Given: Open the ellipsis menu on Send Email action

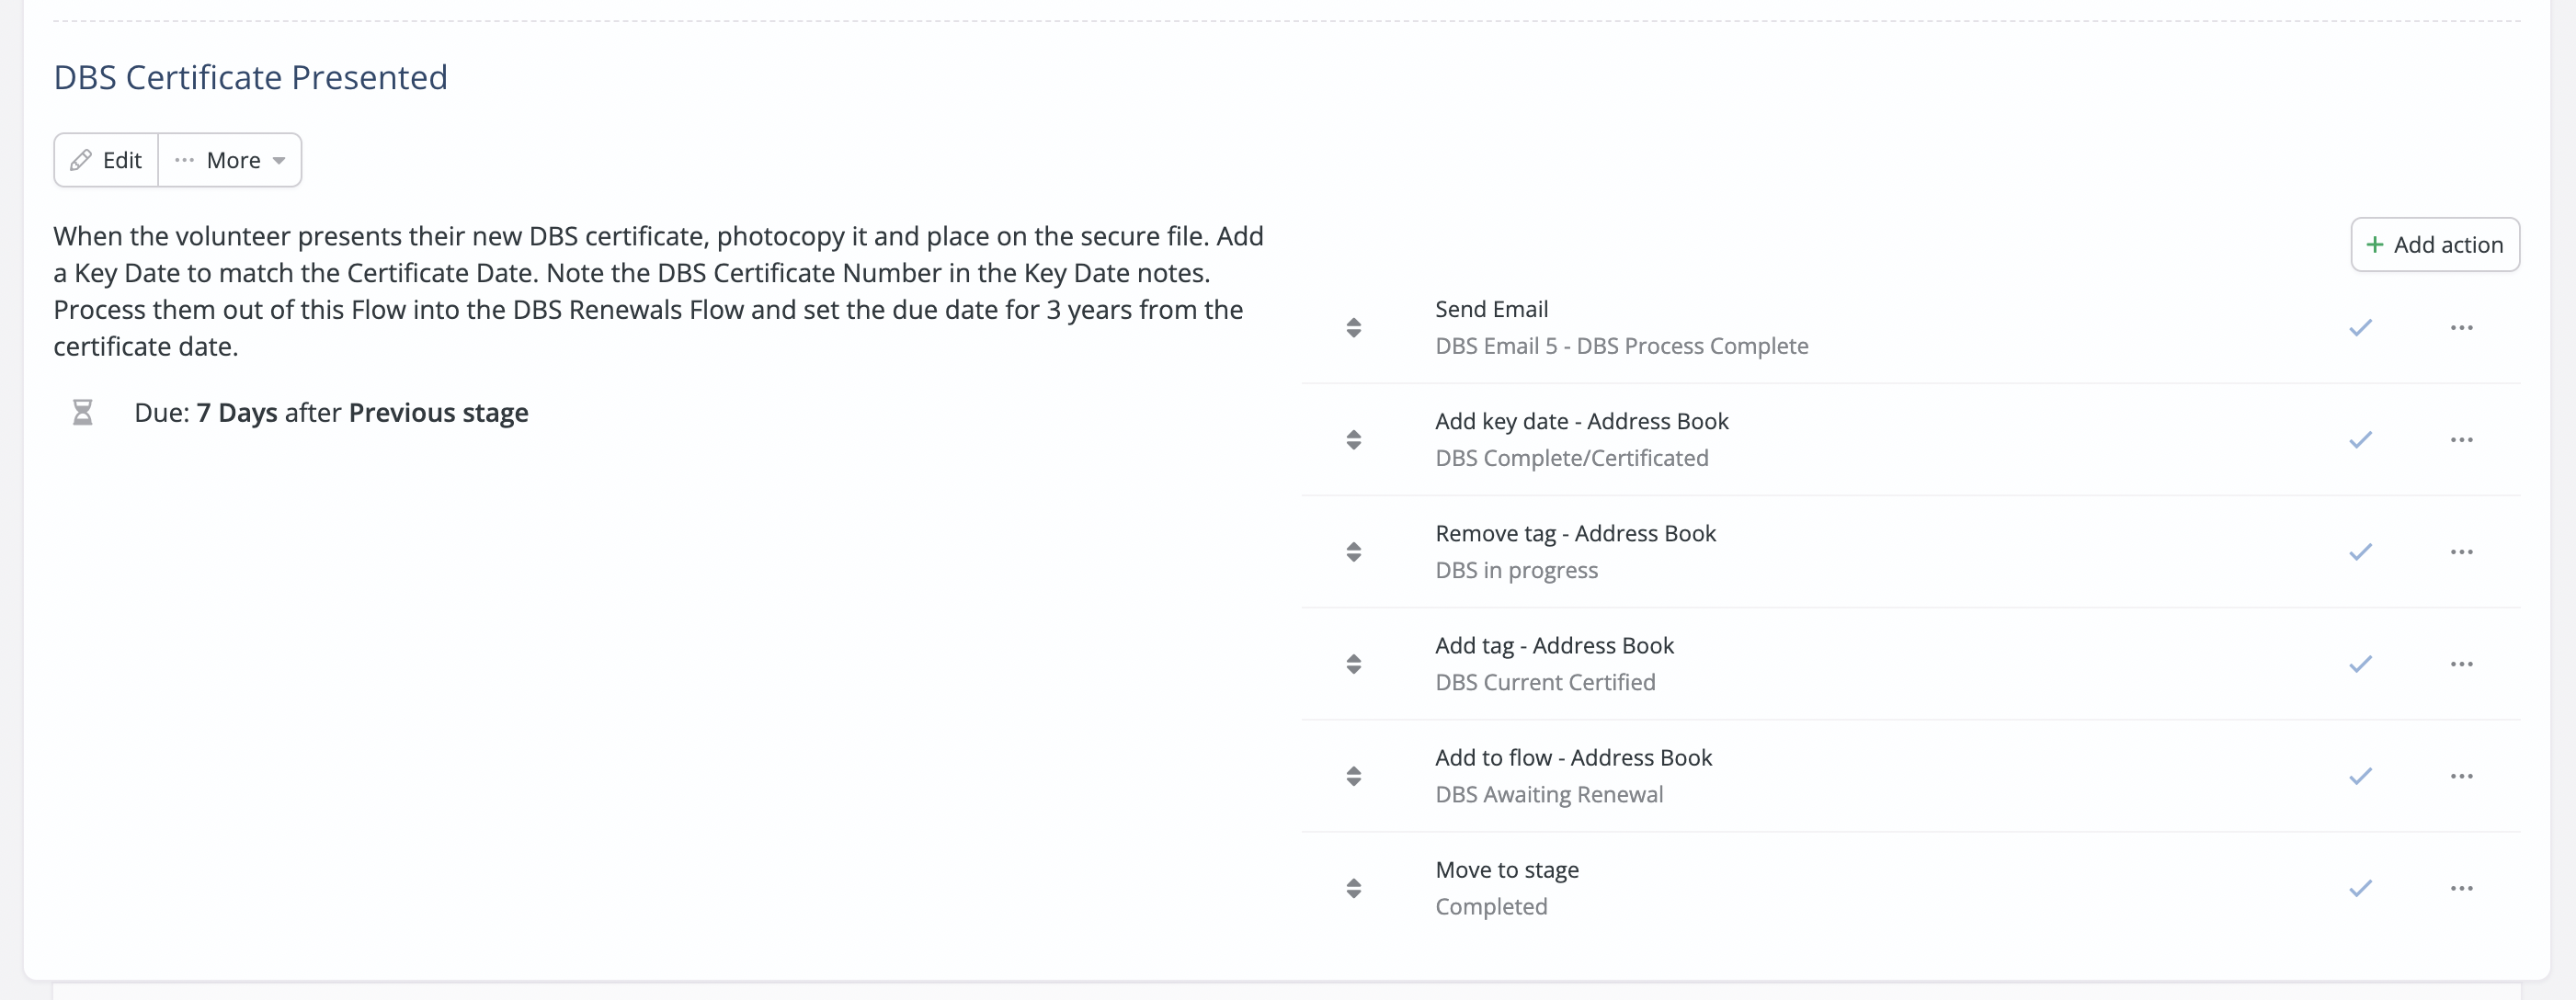Looking at the screenshot, I should point(2462,327).
